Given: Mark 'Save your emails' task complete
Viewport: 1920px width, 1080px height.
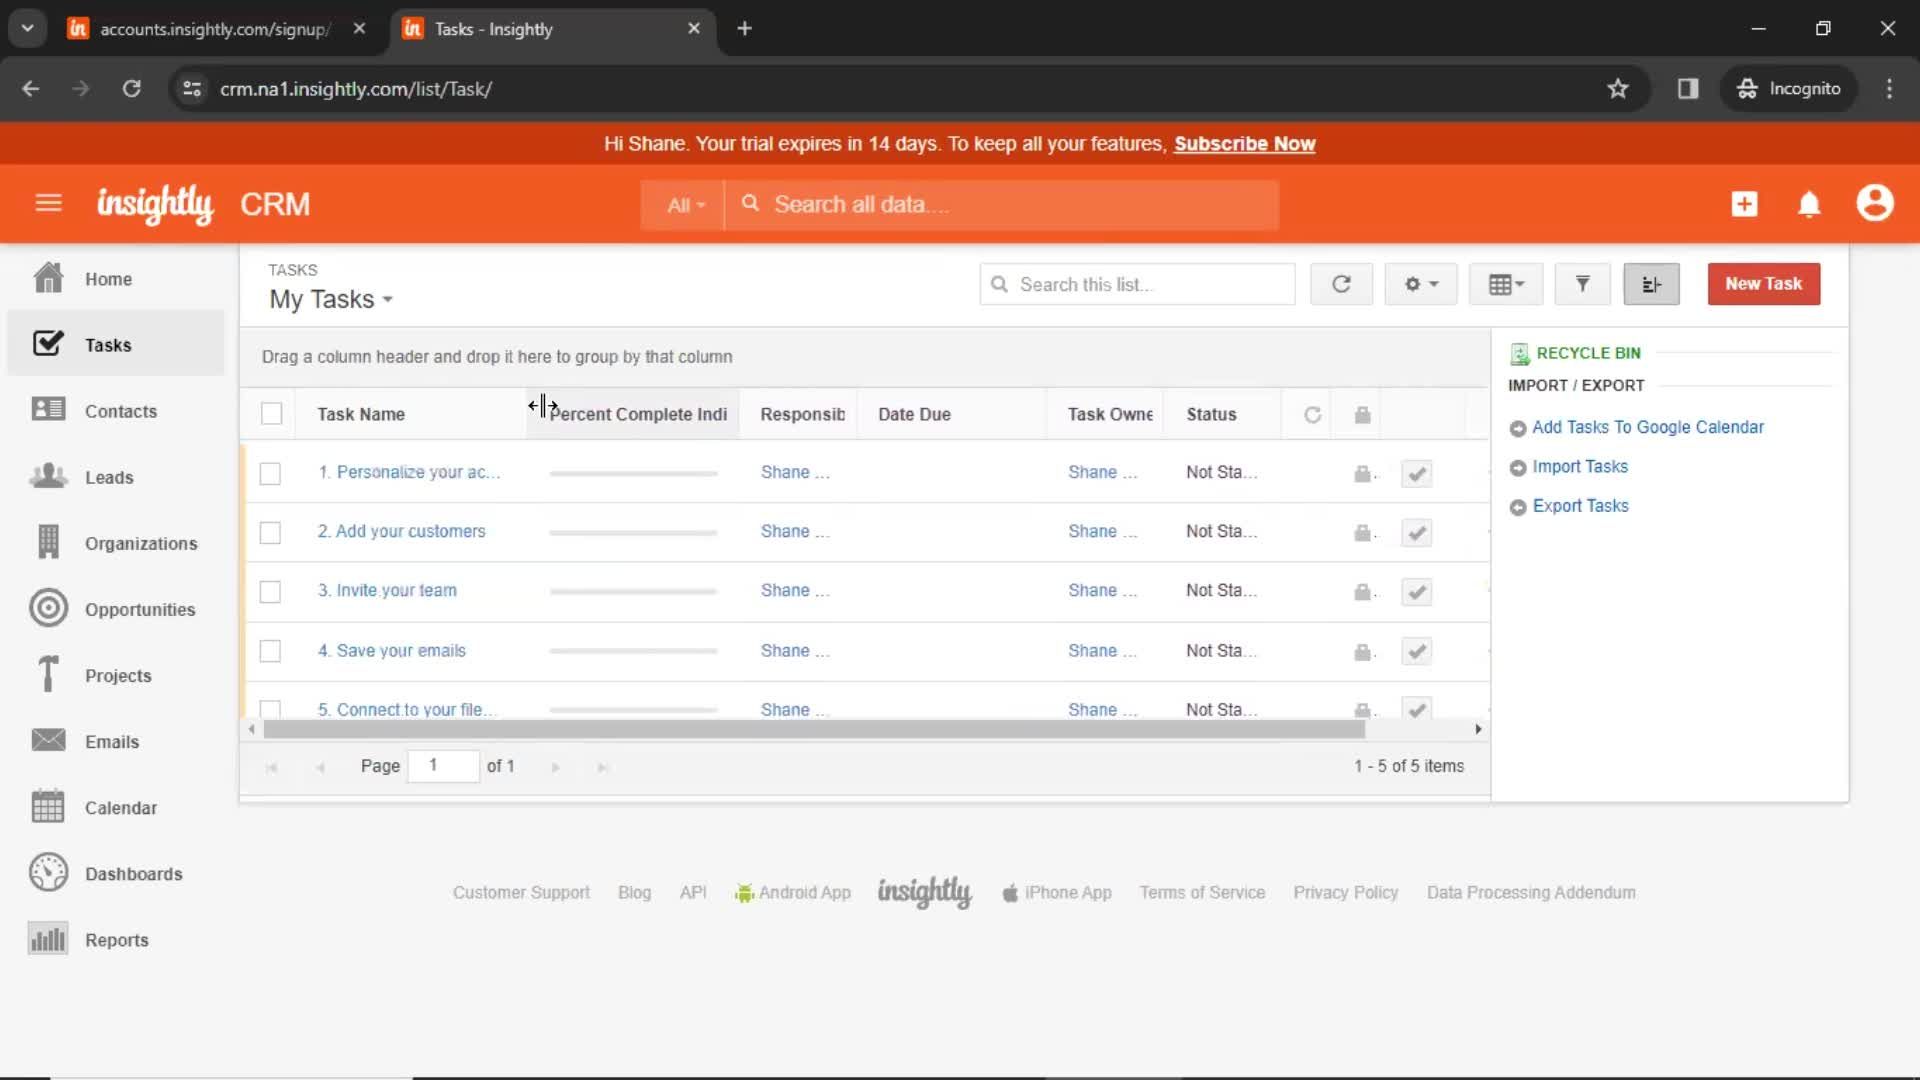Looking at the screenshot, I should click(x=1416, y=651).
